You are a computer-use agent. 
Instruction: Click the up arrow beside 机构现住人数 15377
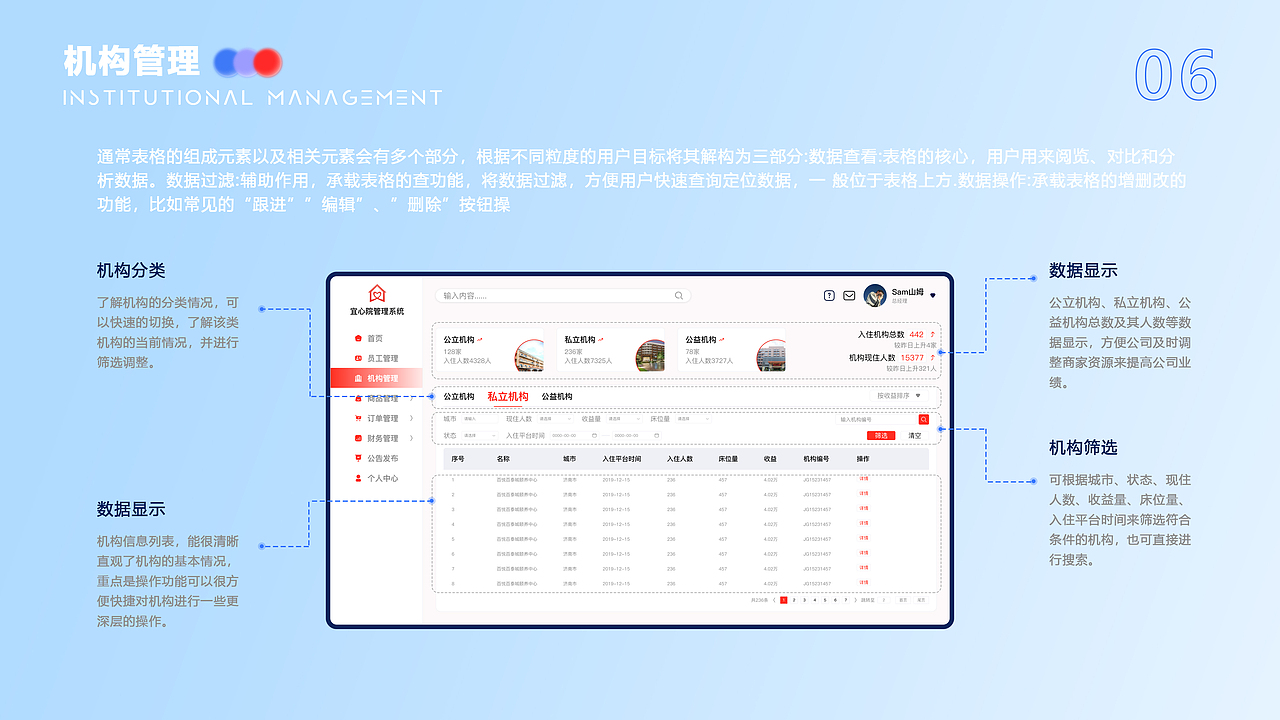coord(933,357)
